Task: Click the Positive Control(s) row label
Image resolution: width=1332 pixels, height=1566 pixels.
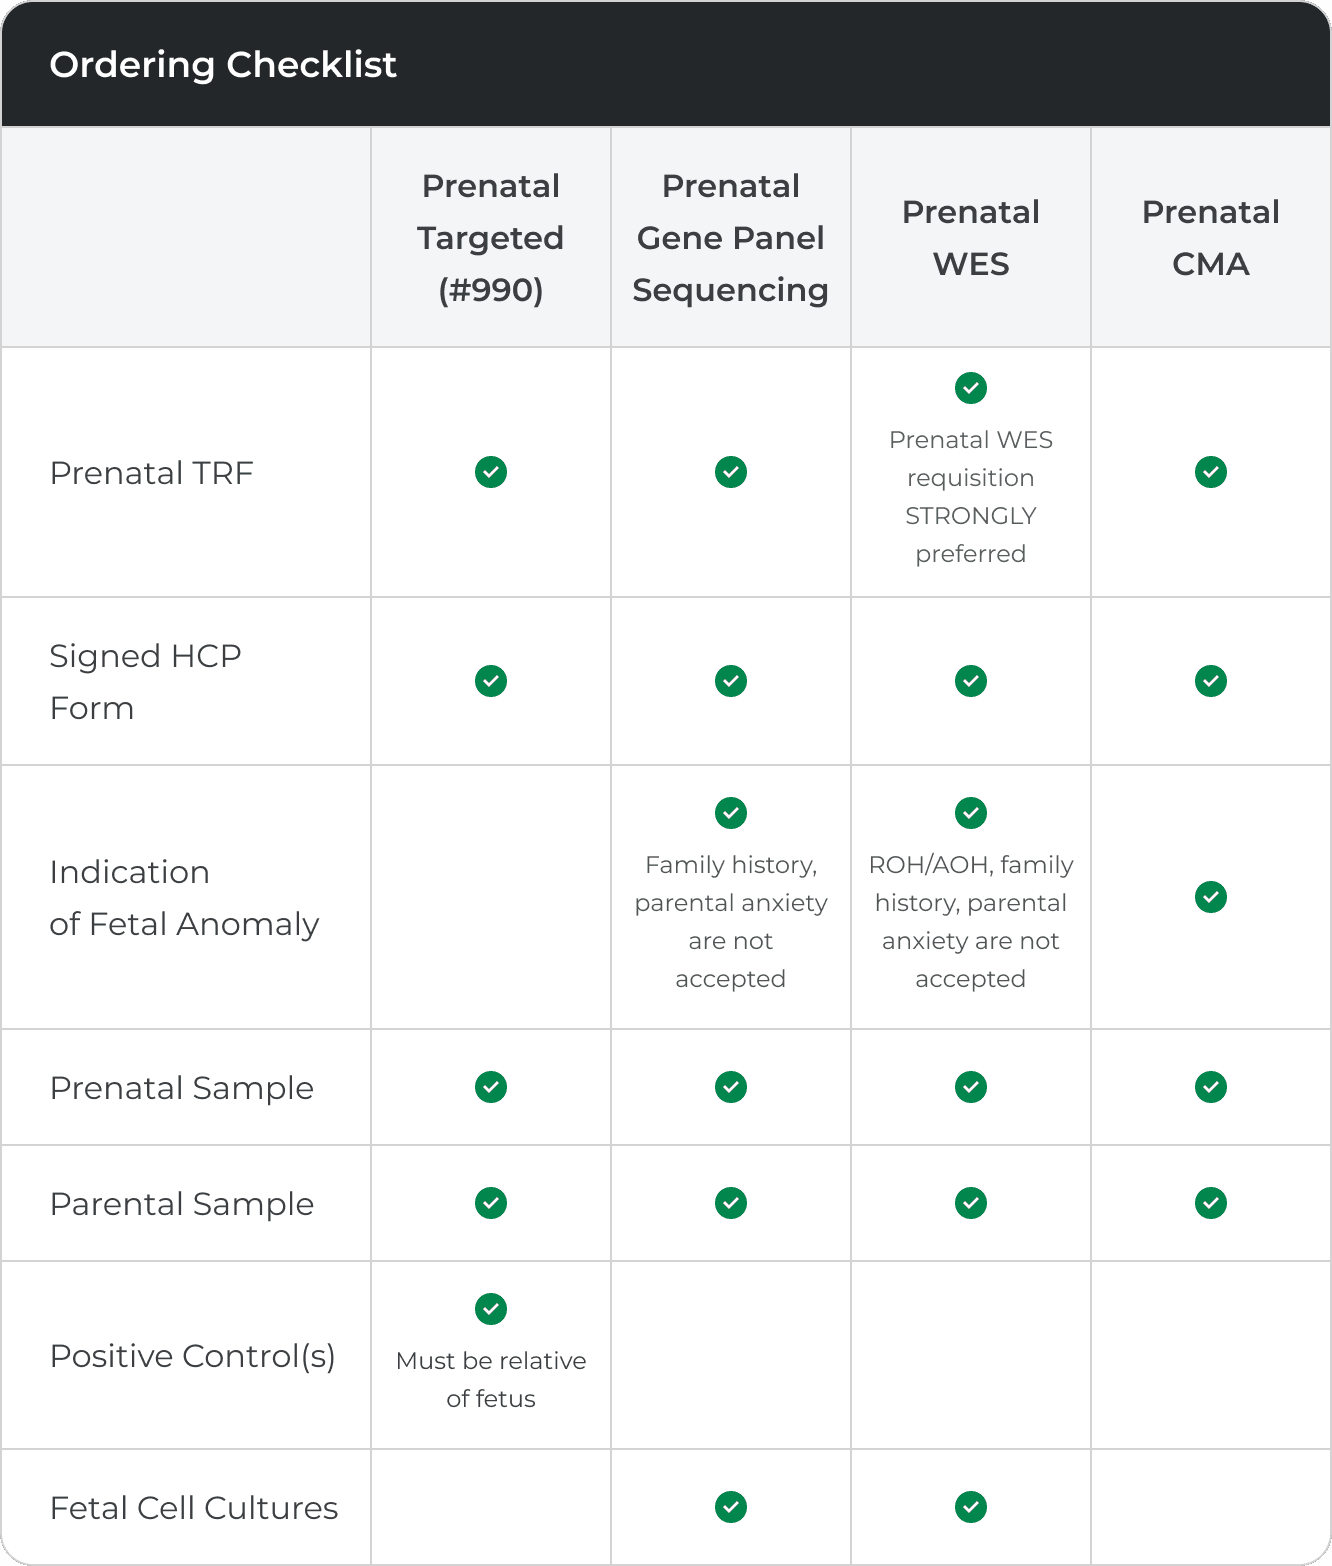Action: [x=193, y=1356]
